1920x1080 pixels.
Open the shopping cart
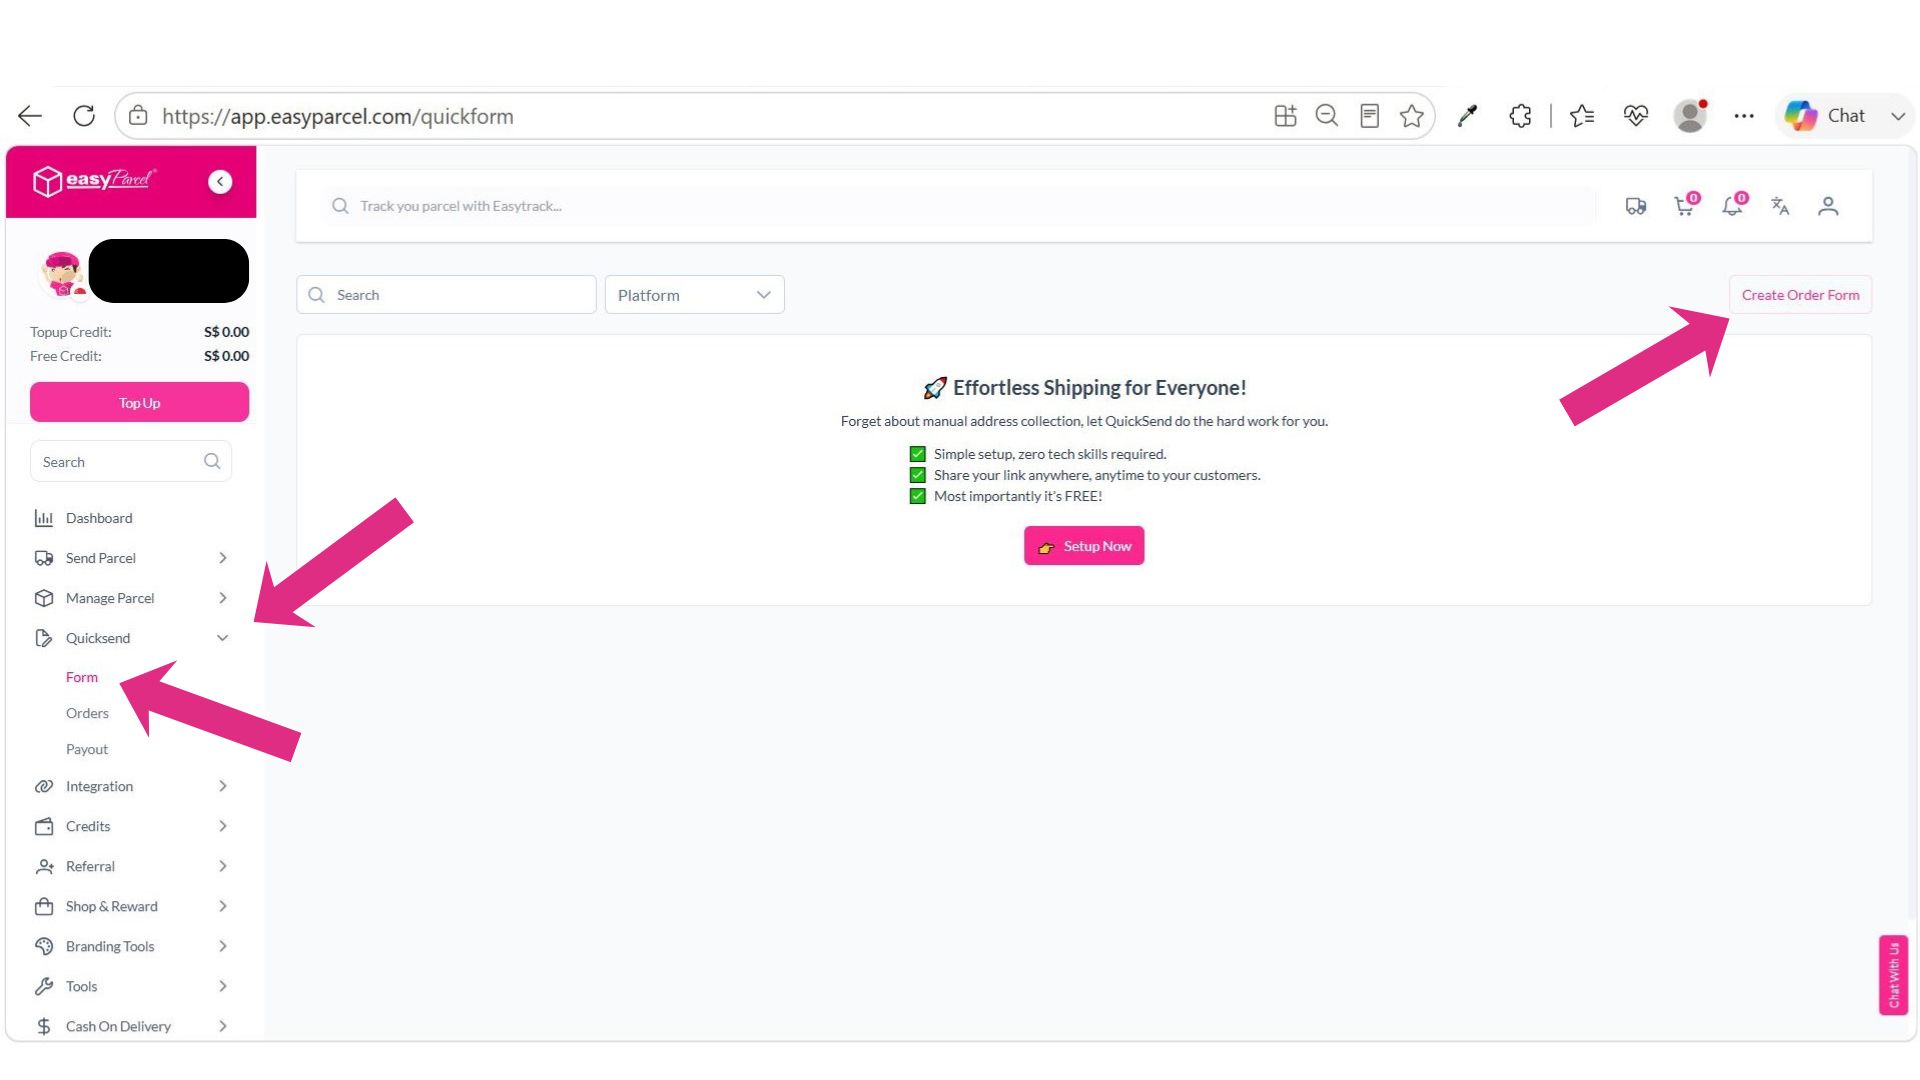1685,205
